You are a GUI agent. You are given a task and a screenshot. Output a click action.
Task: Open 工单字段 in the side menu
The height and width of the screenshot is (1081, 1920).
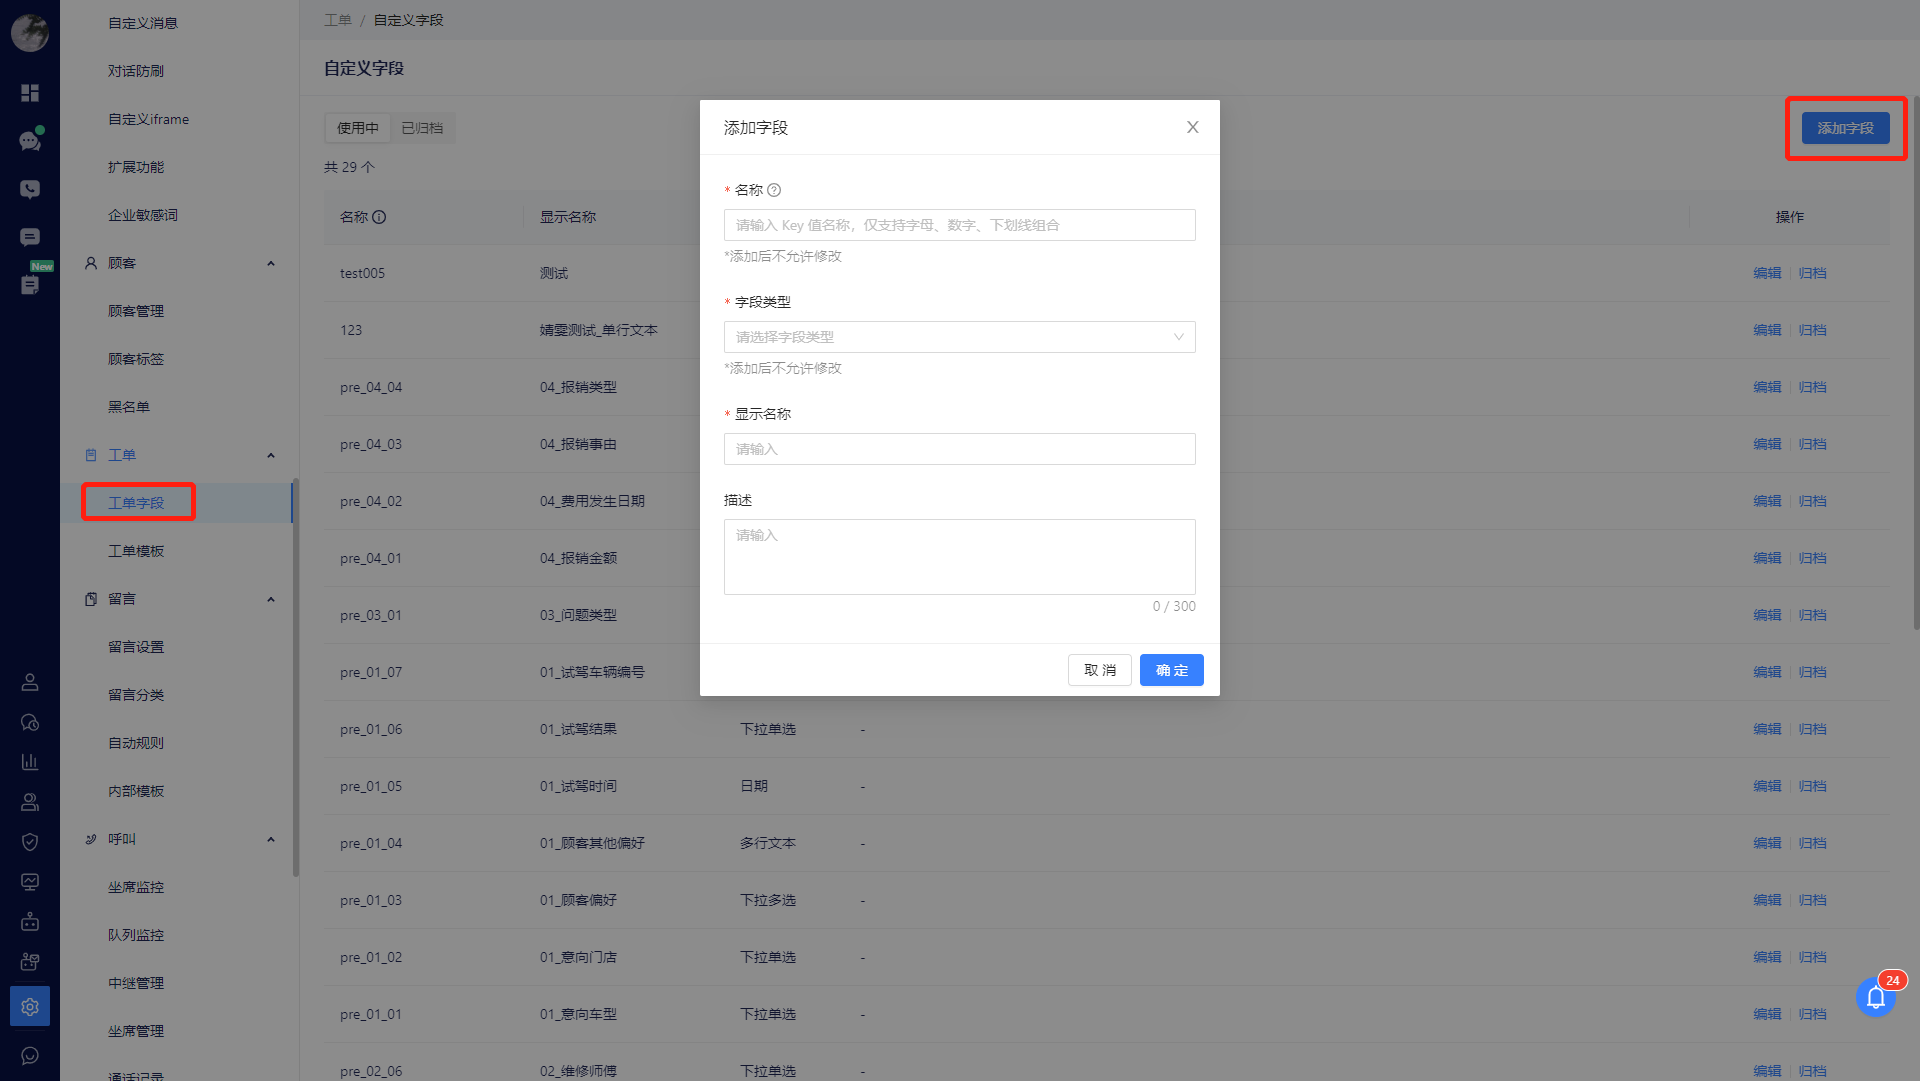pyautogui.click(x=136, y=503)
